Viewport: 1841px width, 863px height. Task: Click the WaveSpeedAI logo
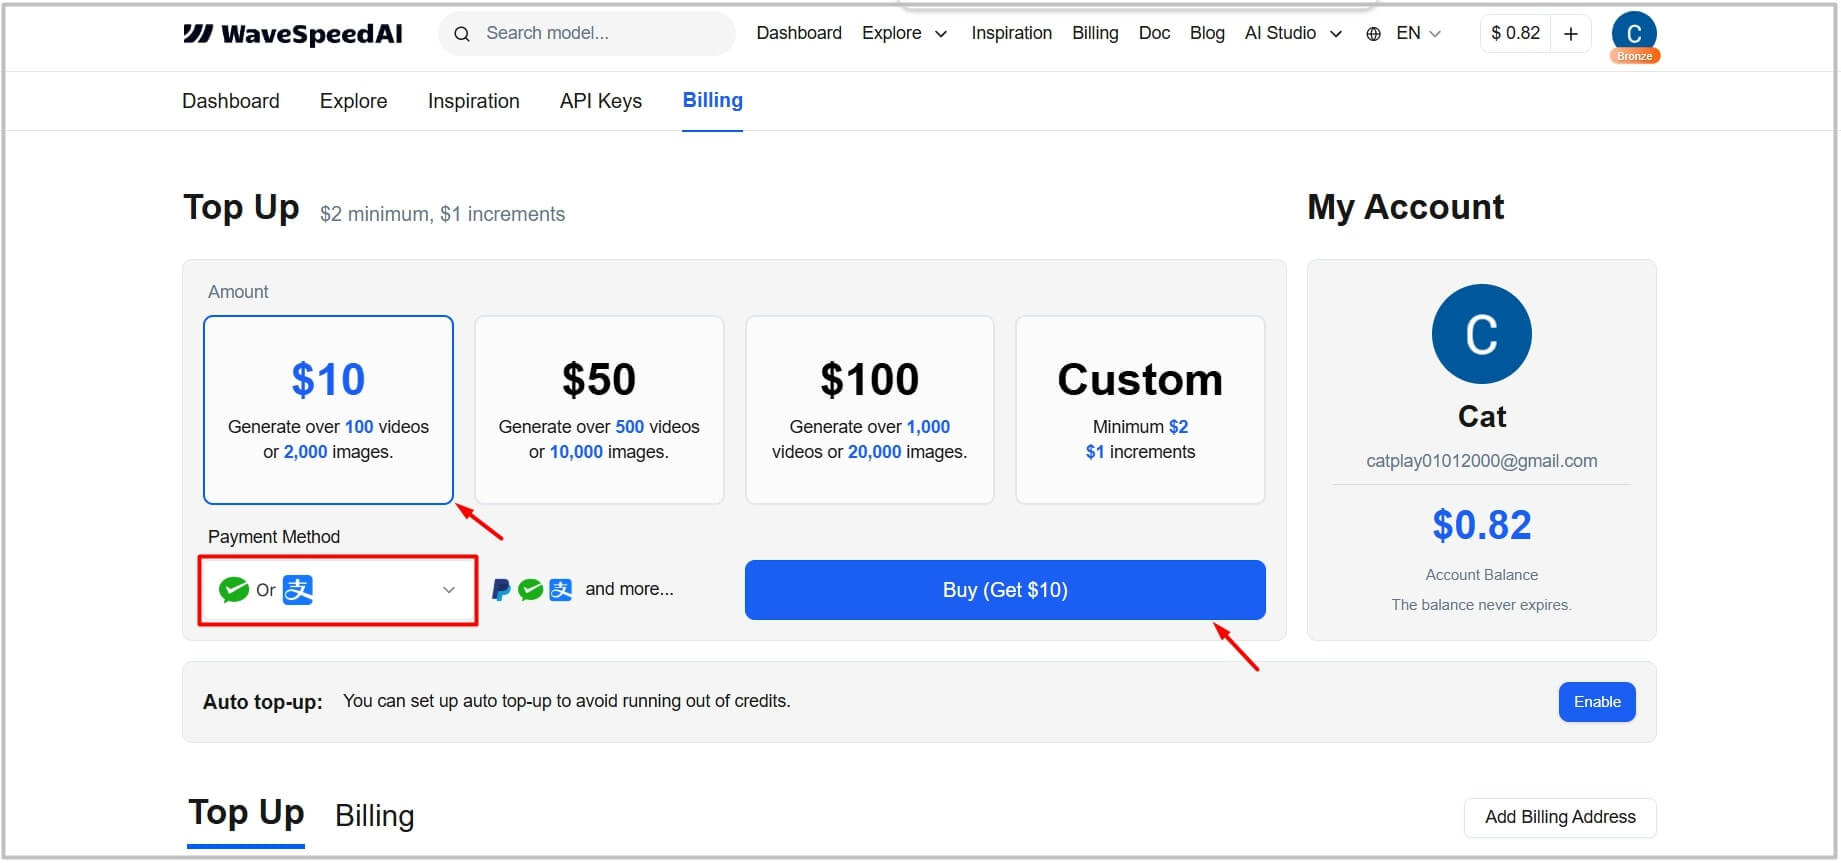coord(292,34)
